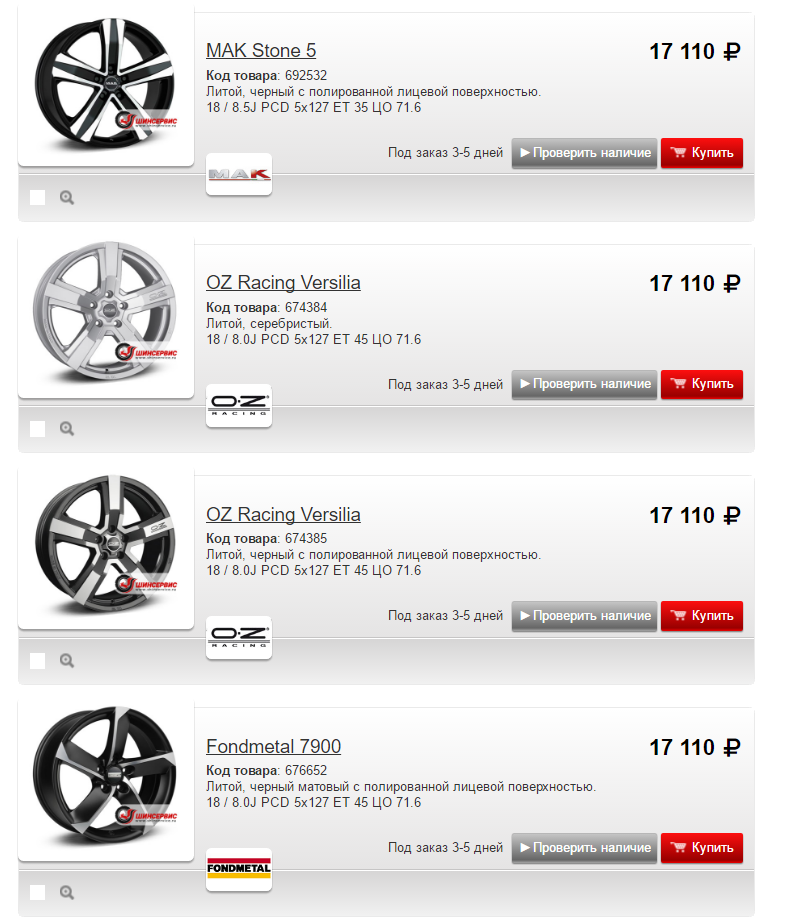Click magnifier icon under Fondmetal 7900 wheel

(x=67, y=892)
